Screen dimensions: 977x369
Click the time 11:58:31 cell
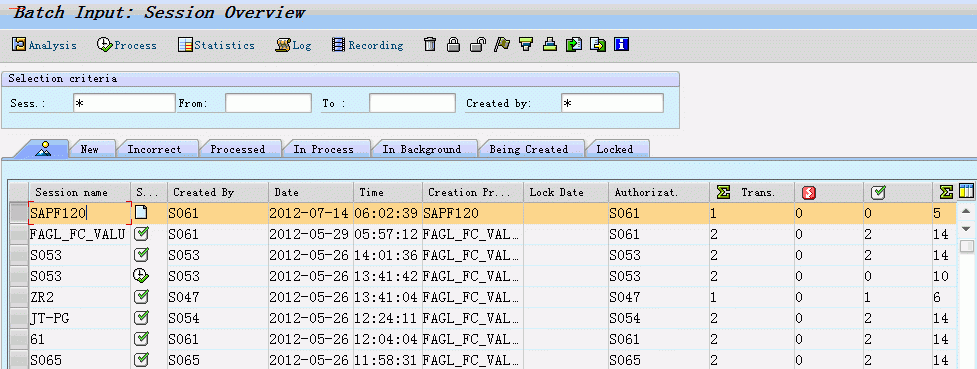[388, 360]
